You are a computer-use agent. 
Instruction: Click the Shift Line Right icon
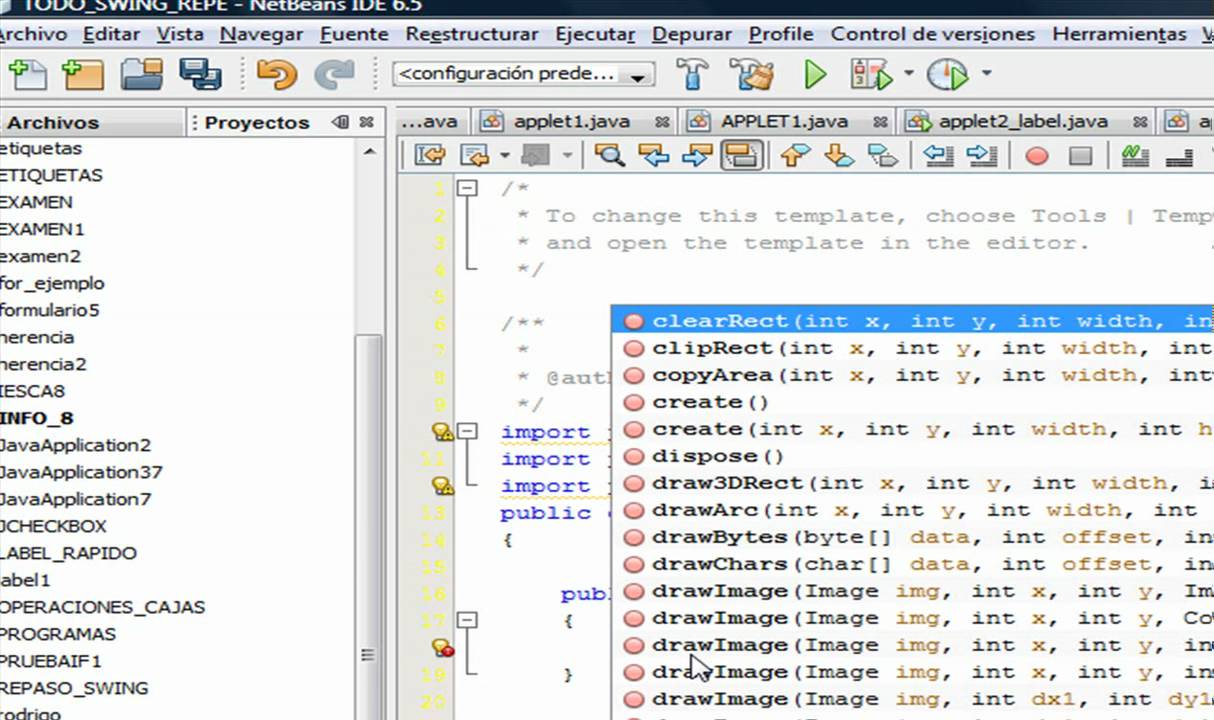[982, 155]
